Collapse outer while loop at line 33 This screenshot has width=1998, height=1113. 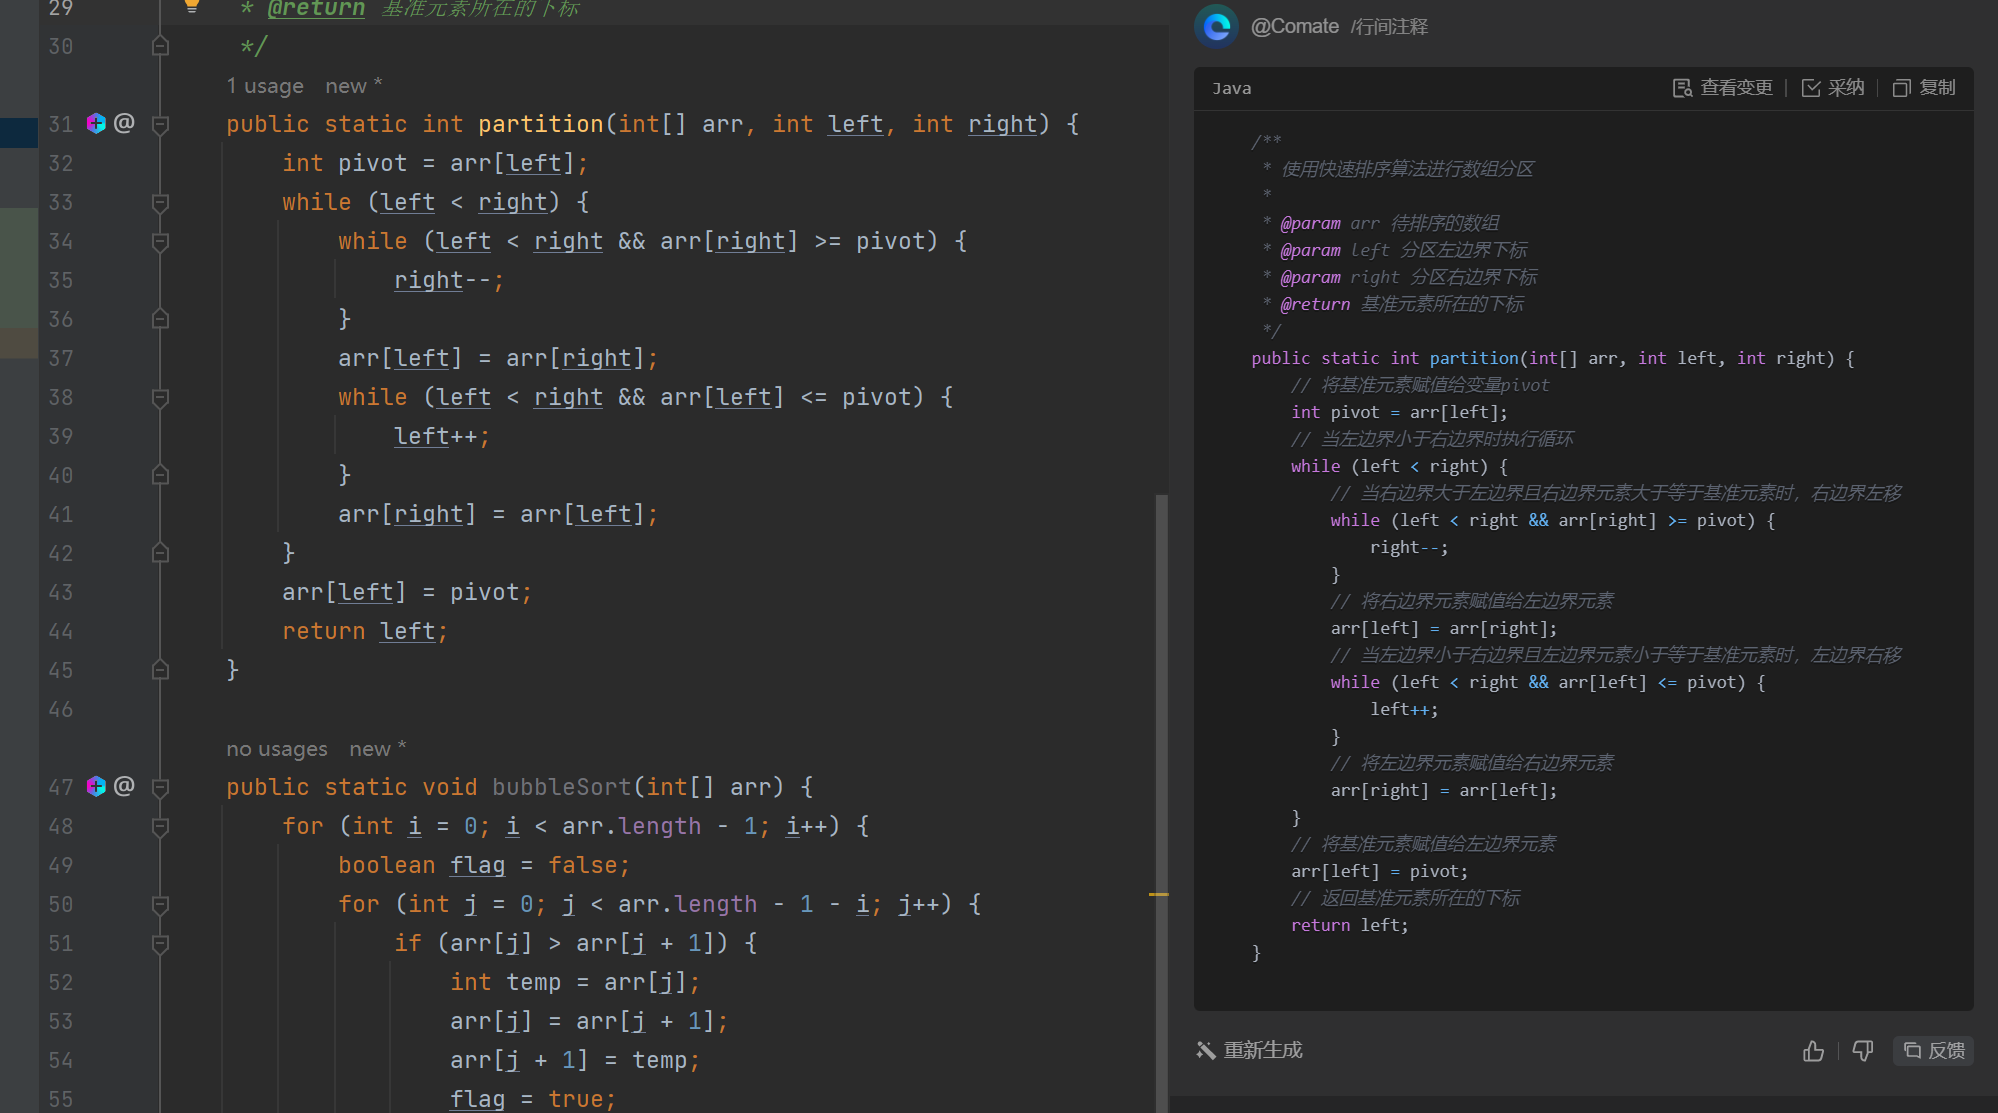click(x=160, y=203)
